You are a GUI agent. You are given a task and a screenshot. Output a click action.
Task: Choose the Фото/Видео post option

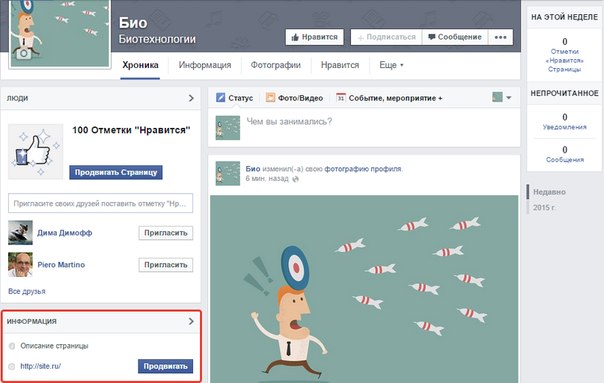[x=295, y=98]
